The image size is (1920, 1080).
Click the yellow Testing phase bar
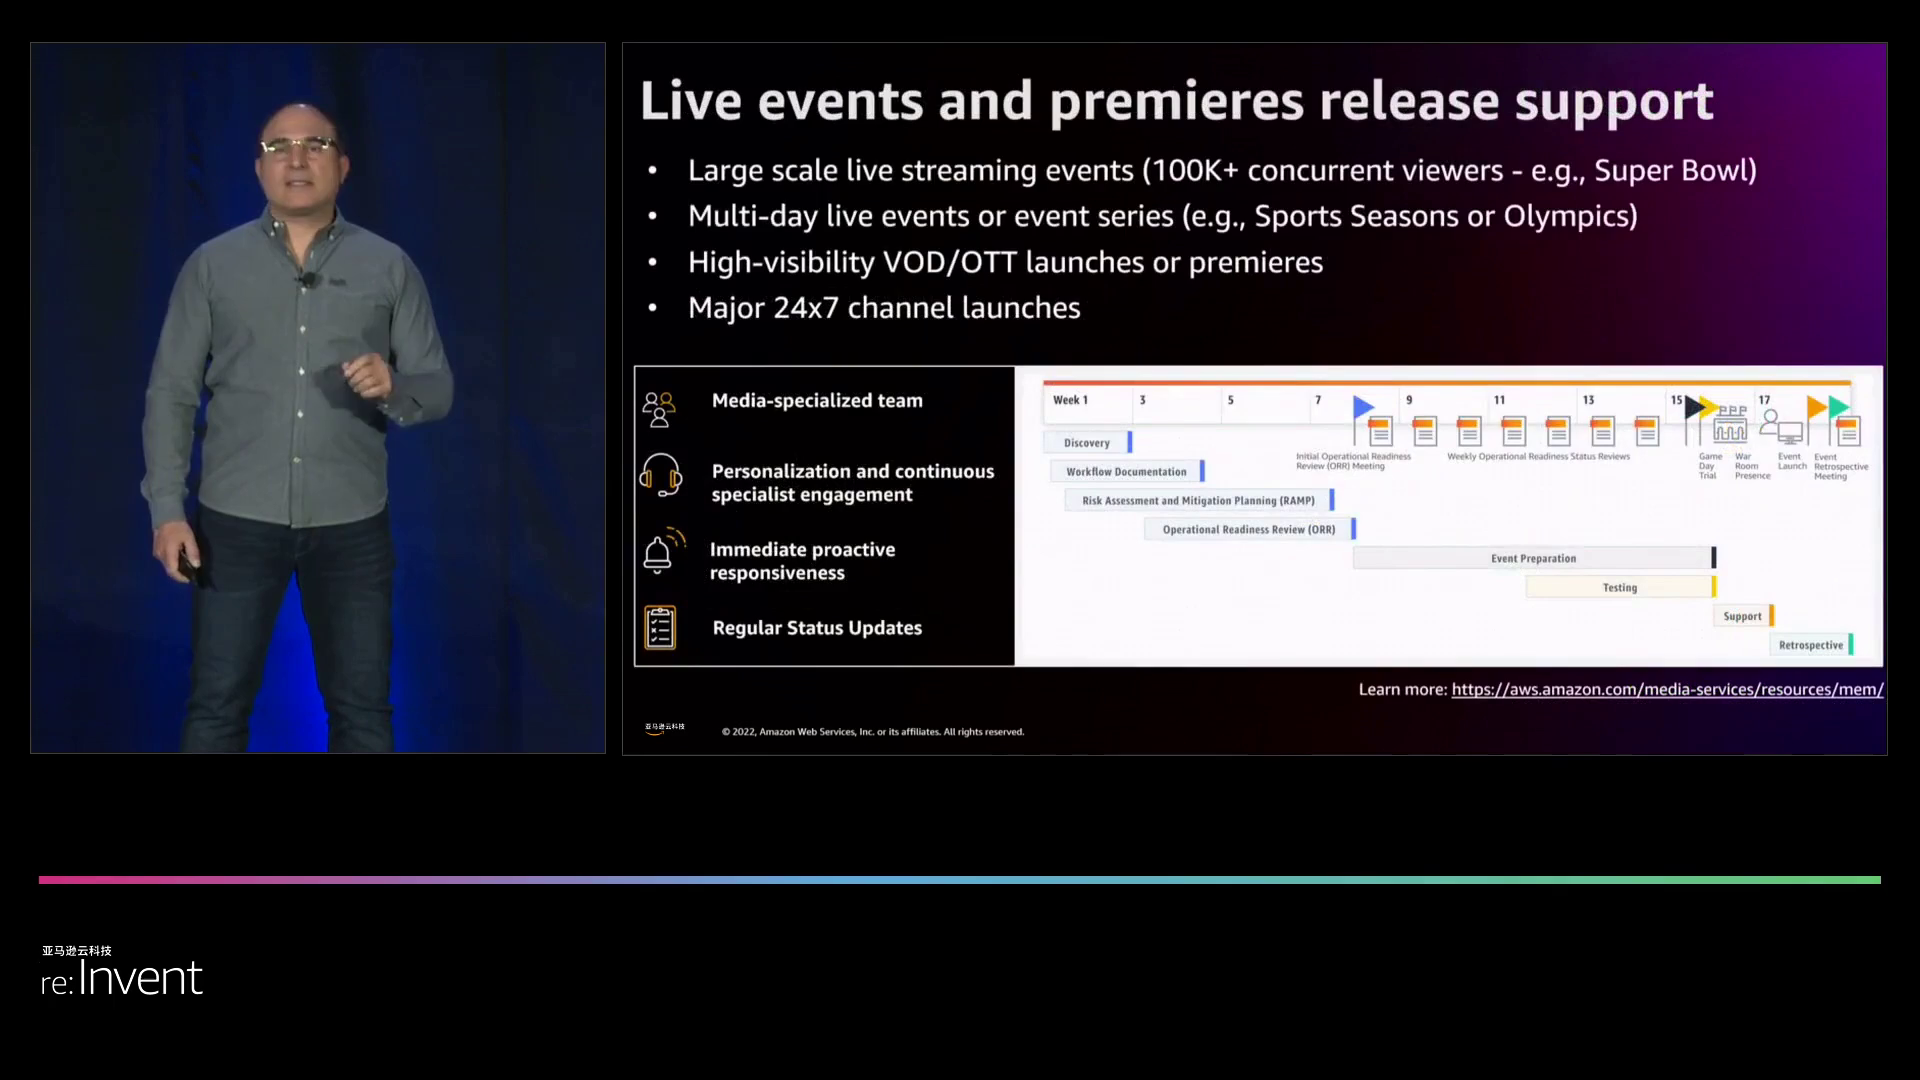pyautogui.click(x=1619, y=587)
